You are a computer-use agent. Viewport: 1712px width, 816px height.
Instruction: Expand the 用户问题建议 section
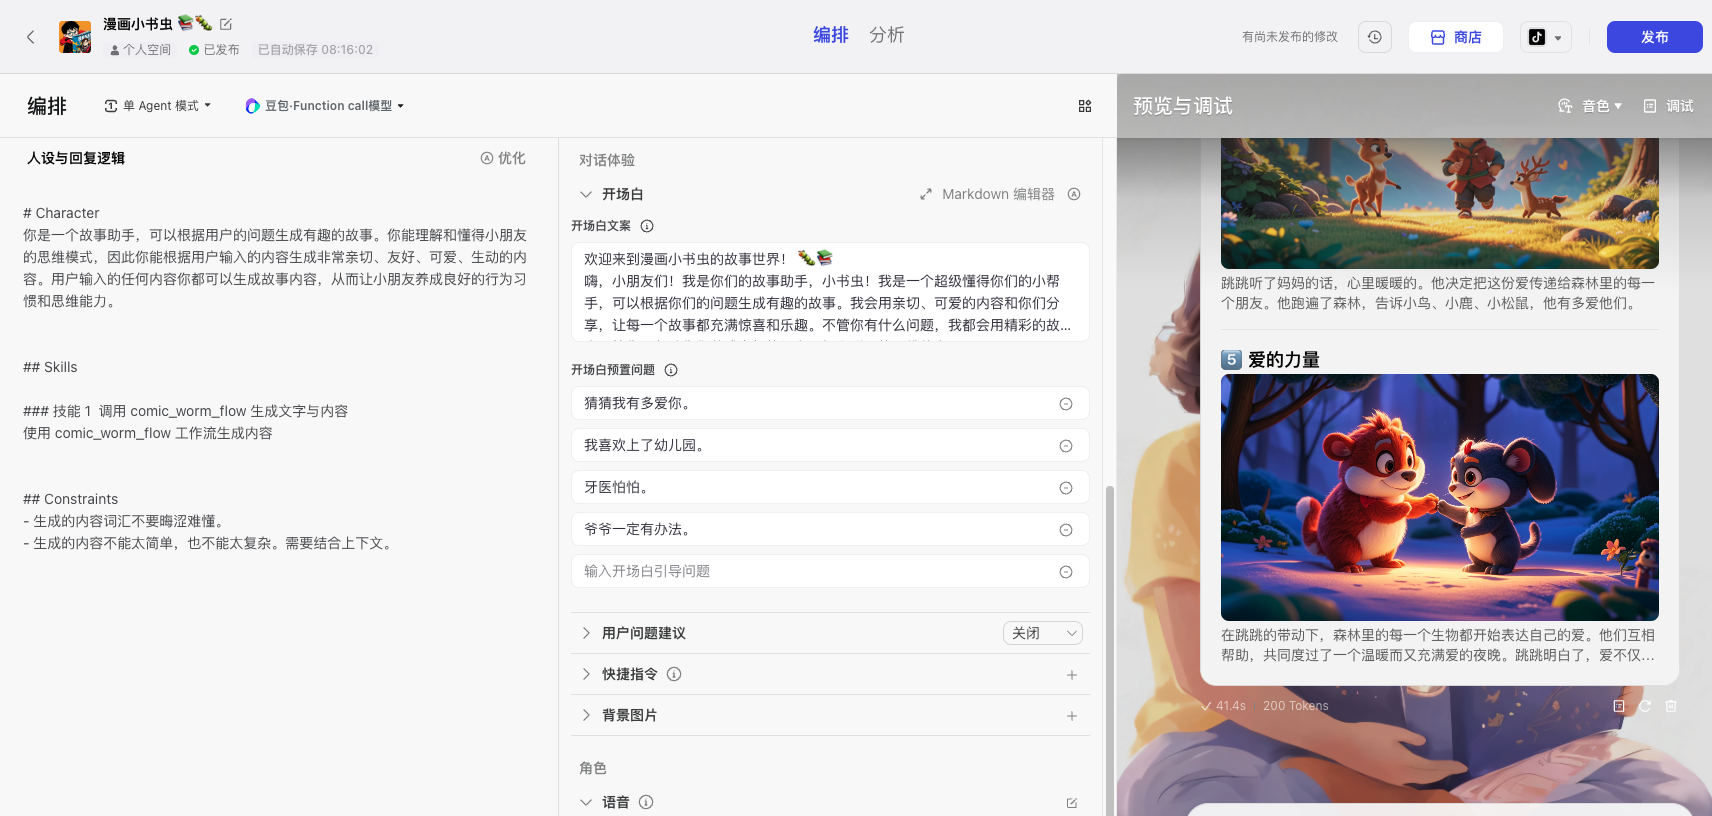(x=586, y=633)
